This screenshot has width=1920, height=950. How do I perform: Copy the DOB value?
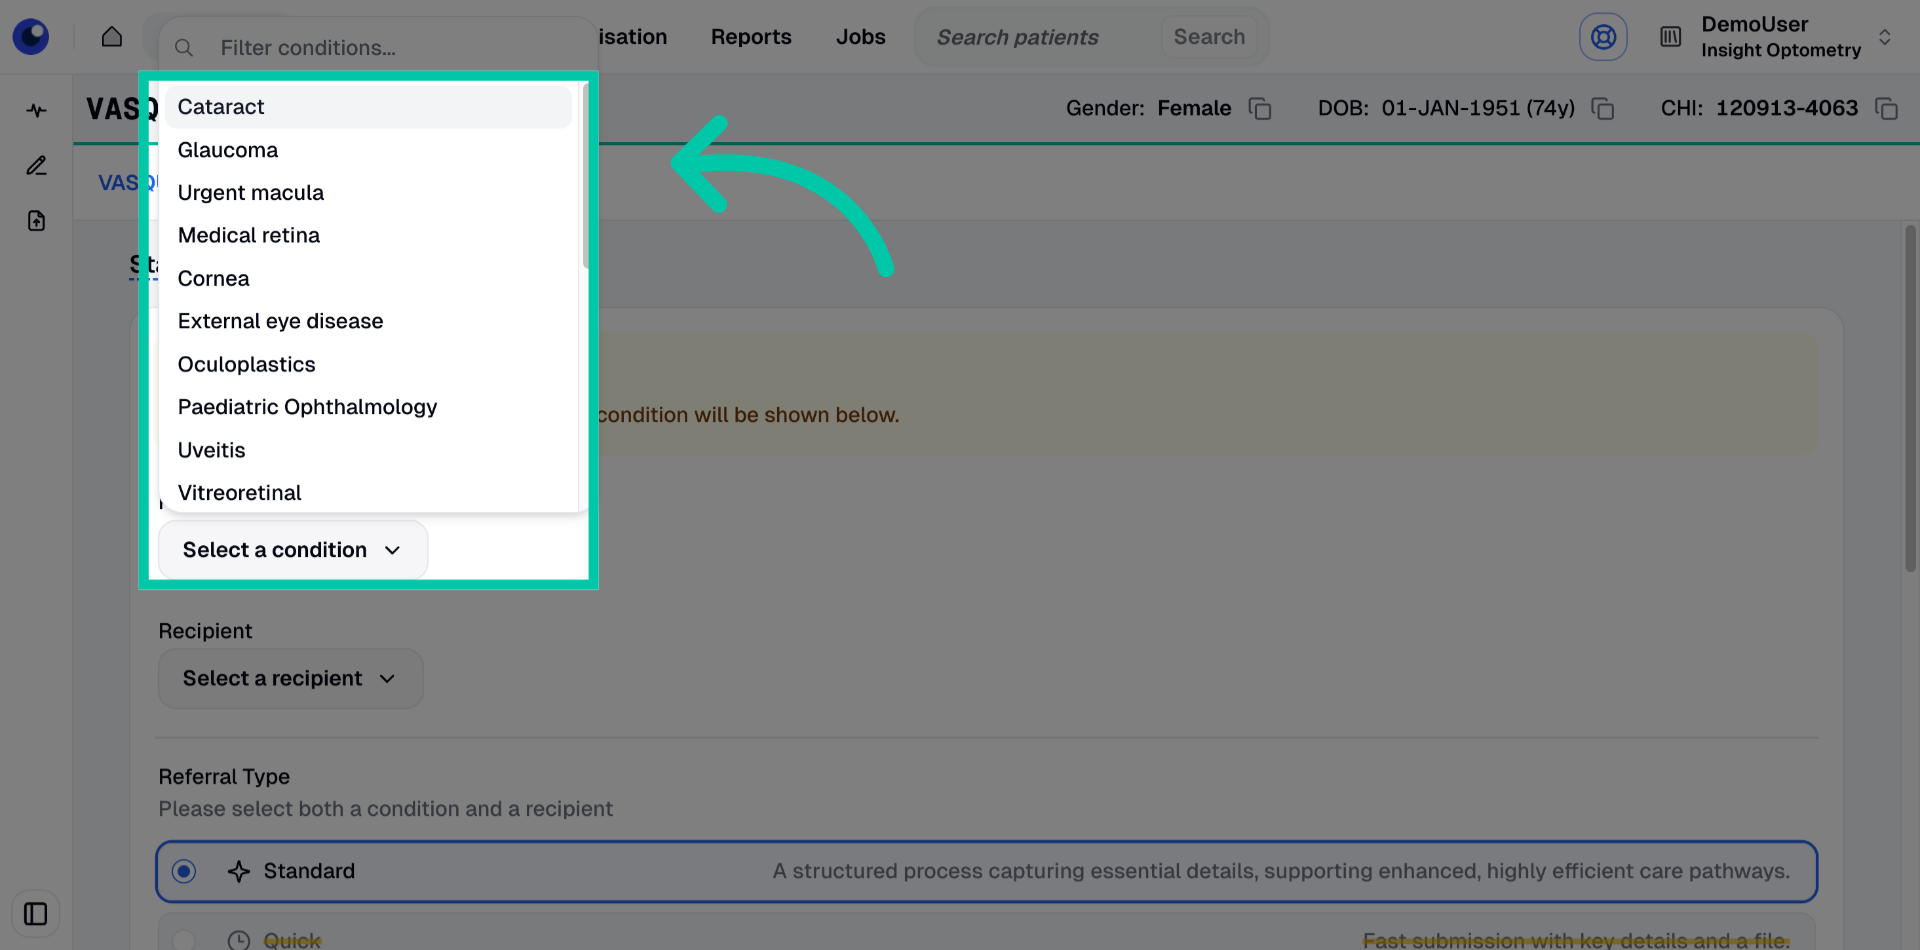(x=1603, y=108)
